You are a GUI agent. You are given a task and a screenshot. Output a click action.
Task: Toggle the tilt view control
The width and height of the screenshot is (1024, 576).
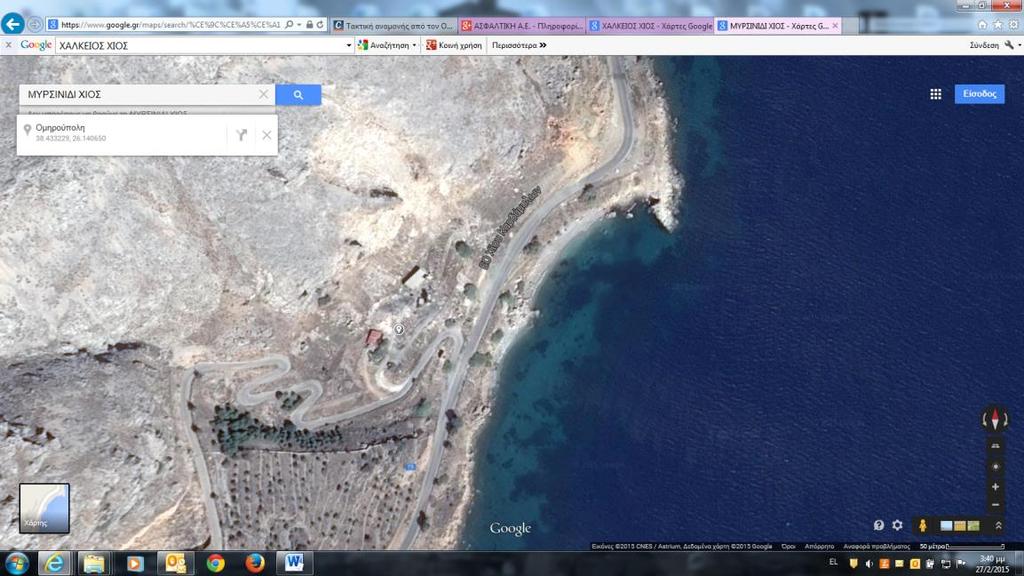995,446
